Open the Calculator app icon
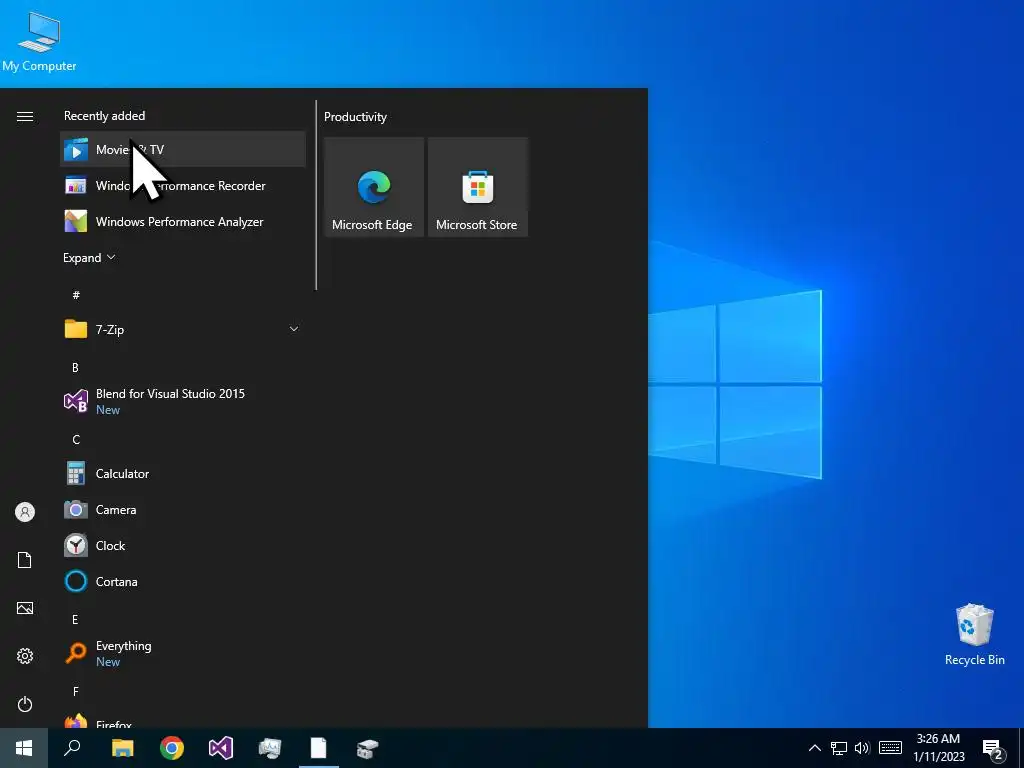Screen dimensions: 1024x768 76,473
